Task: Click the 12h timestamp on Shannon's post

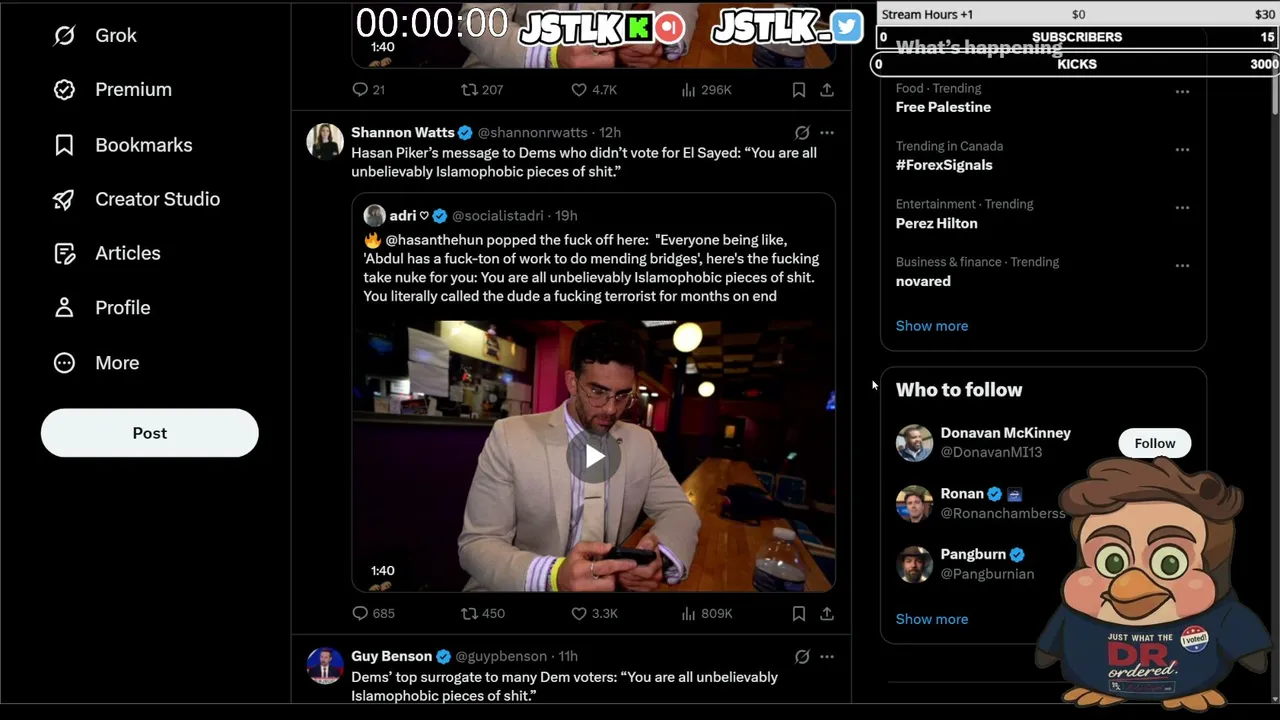Action: point(610,132)
